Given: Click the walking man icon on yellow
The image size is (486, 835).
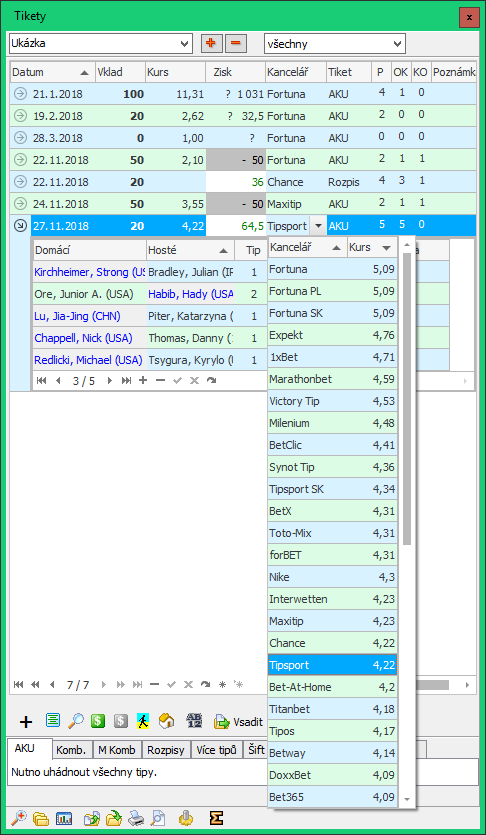Looking at the screenshot, I should (x=143, y=722).
